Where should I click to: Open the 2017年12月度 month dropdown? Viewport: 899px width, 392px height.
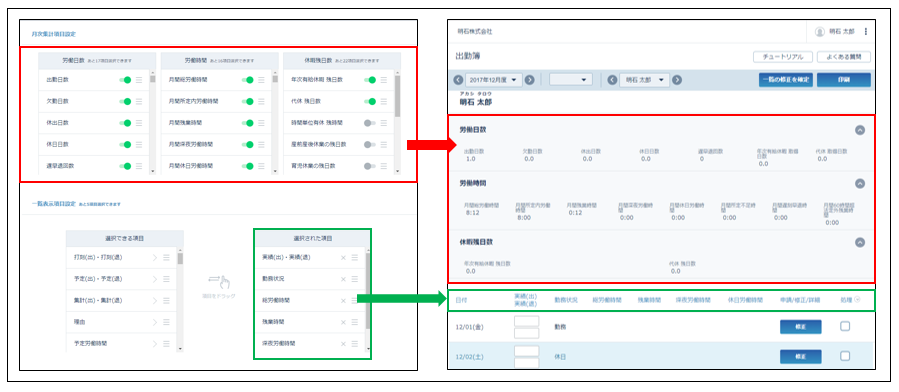(494, 80)
